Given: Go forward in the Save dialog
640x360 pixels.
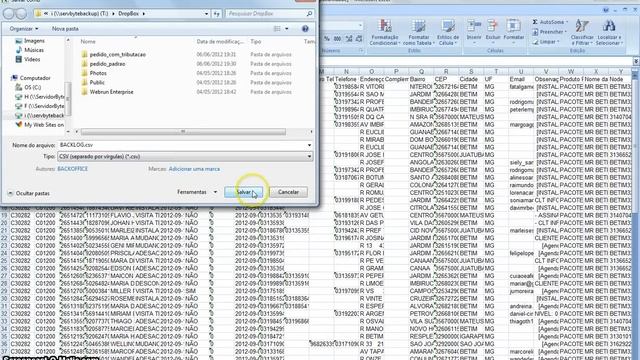Looking at the screenshot, I should (x=21, y=13).
